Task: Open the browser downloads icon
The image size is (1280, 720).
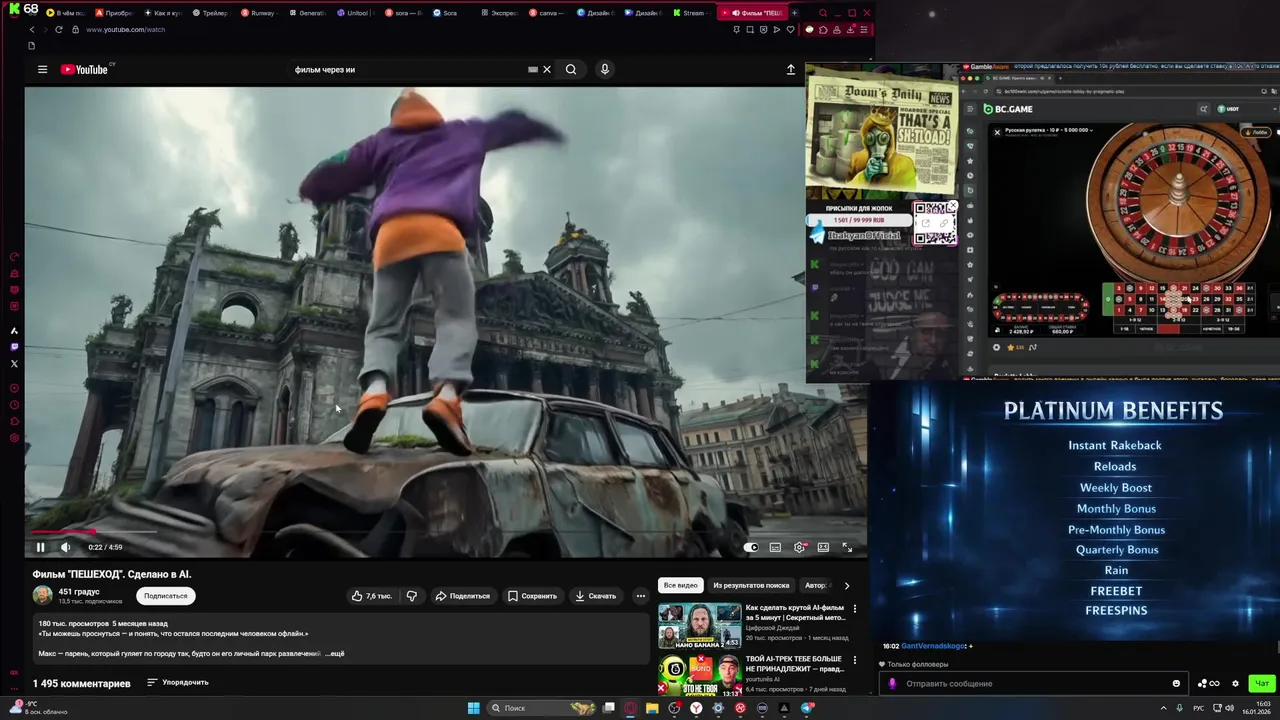Action: [851, 29]
